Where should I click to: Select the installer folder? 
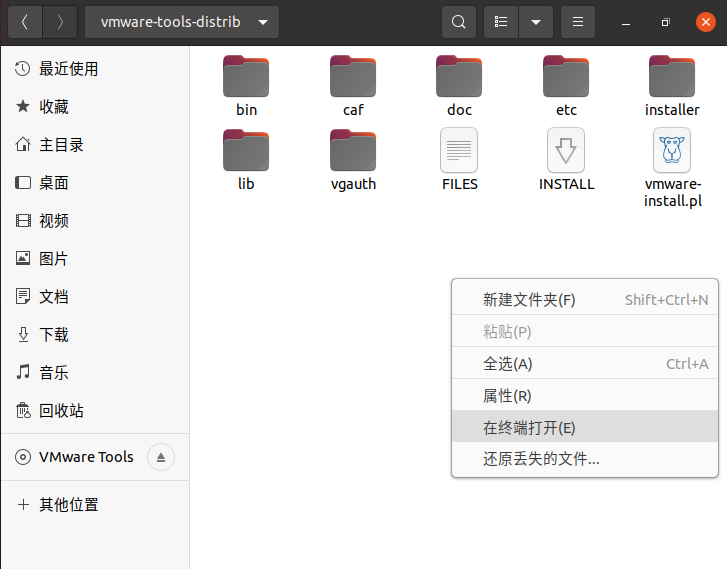[x=672, y=86]
